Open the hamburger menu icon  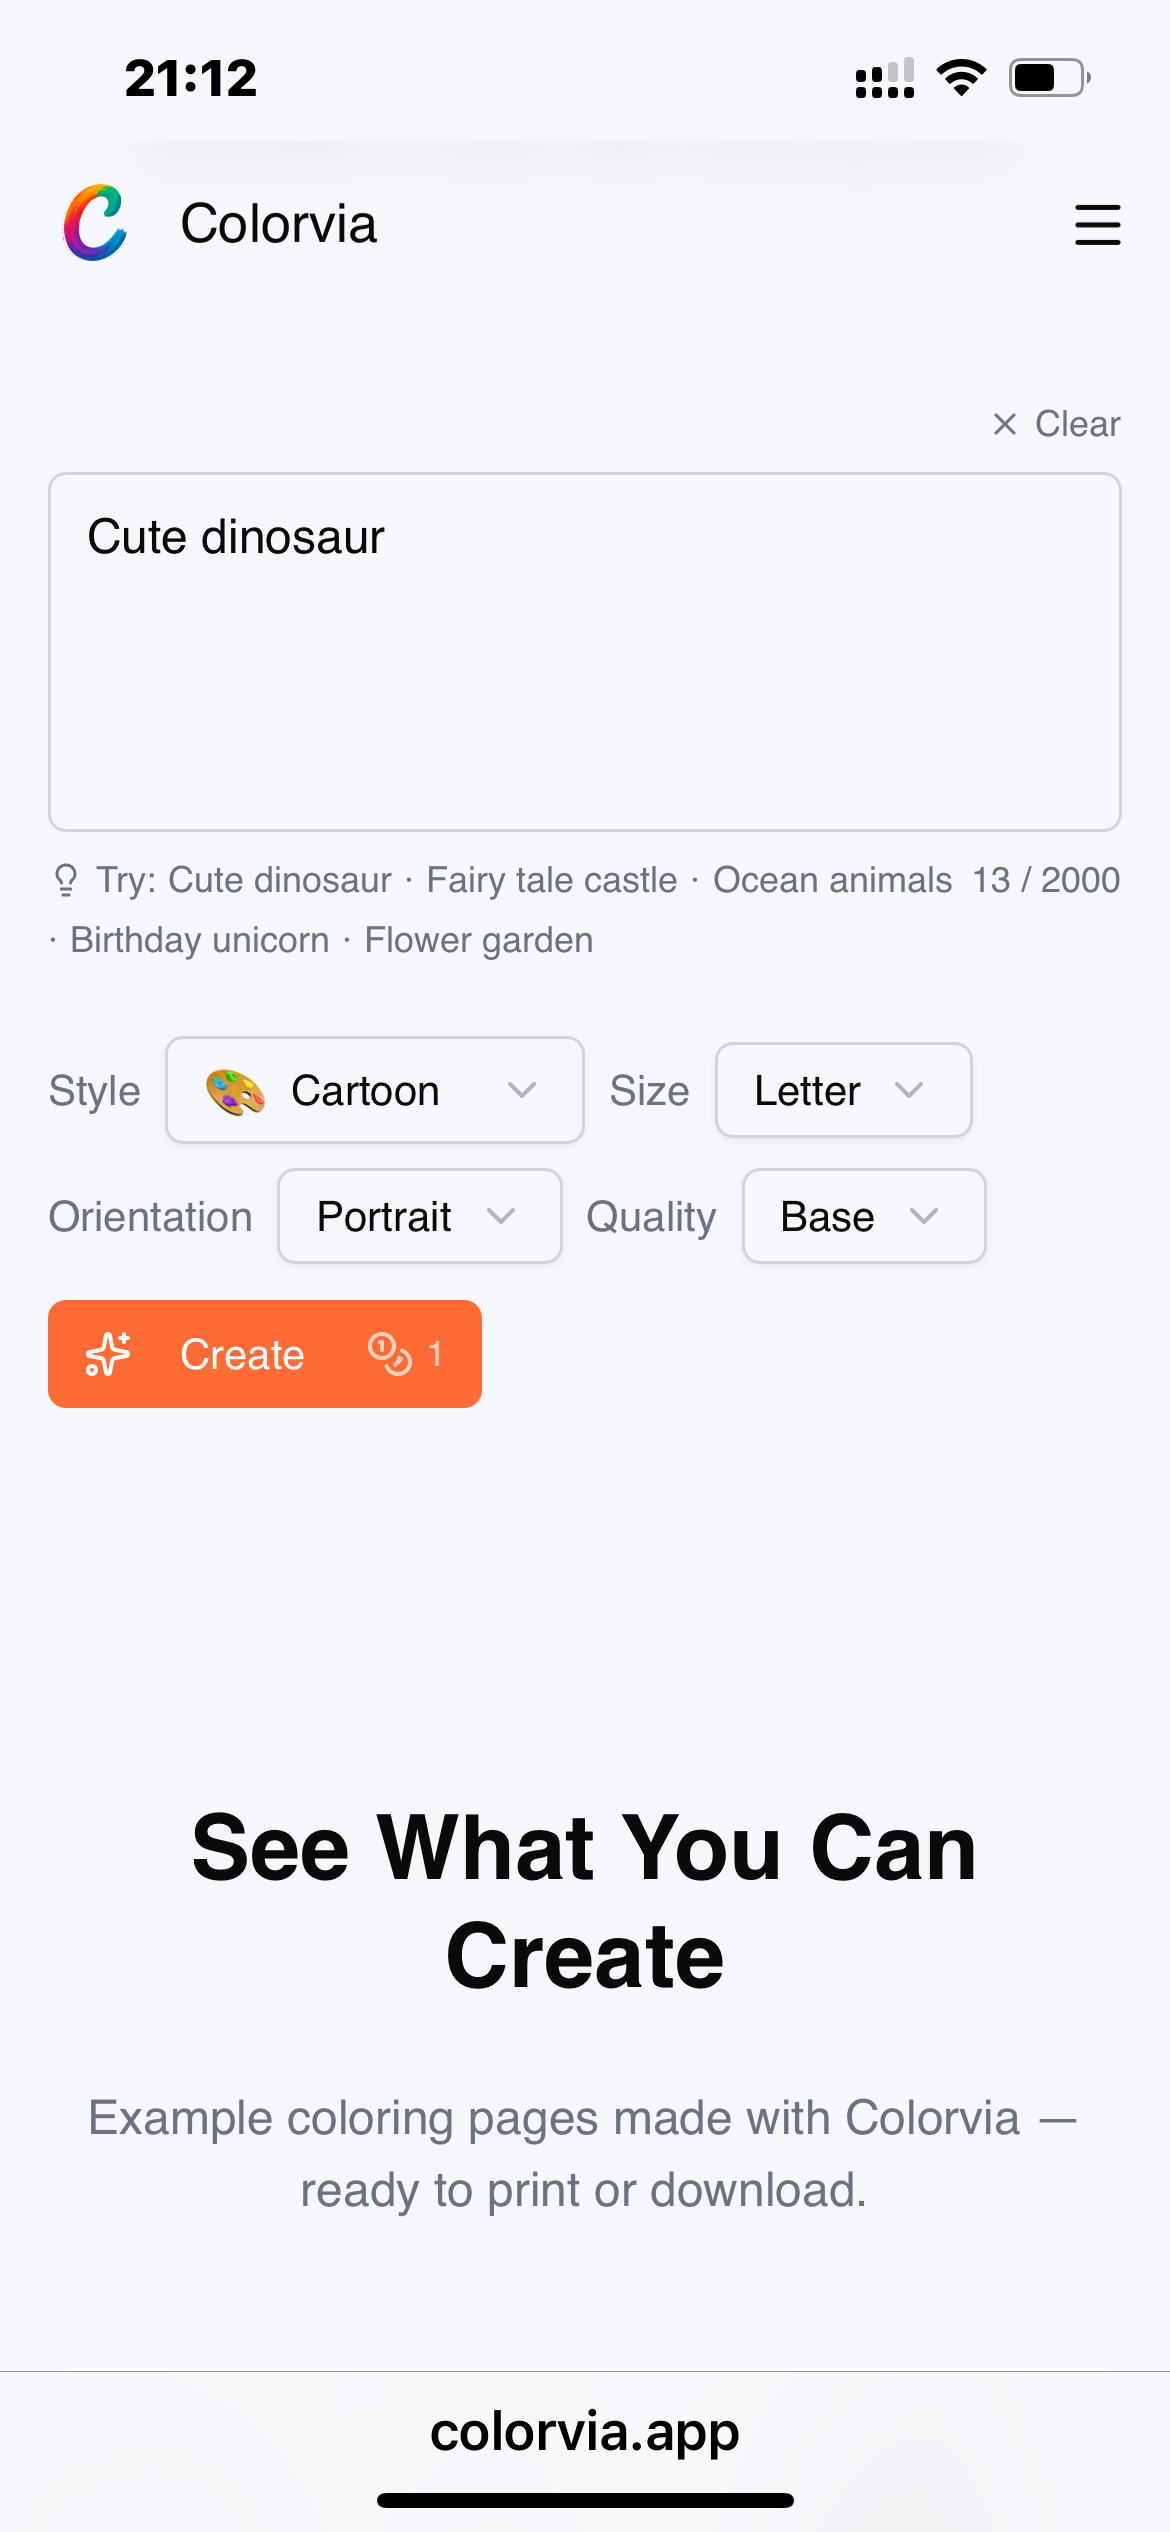point(1097,226)
